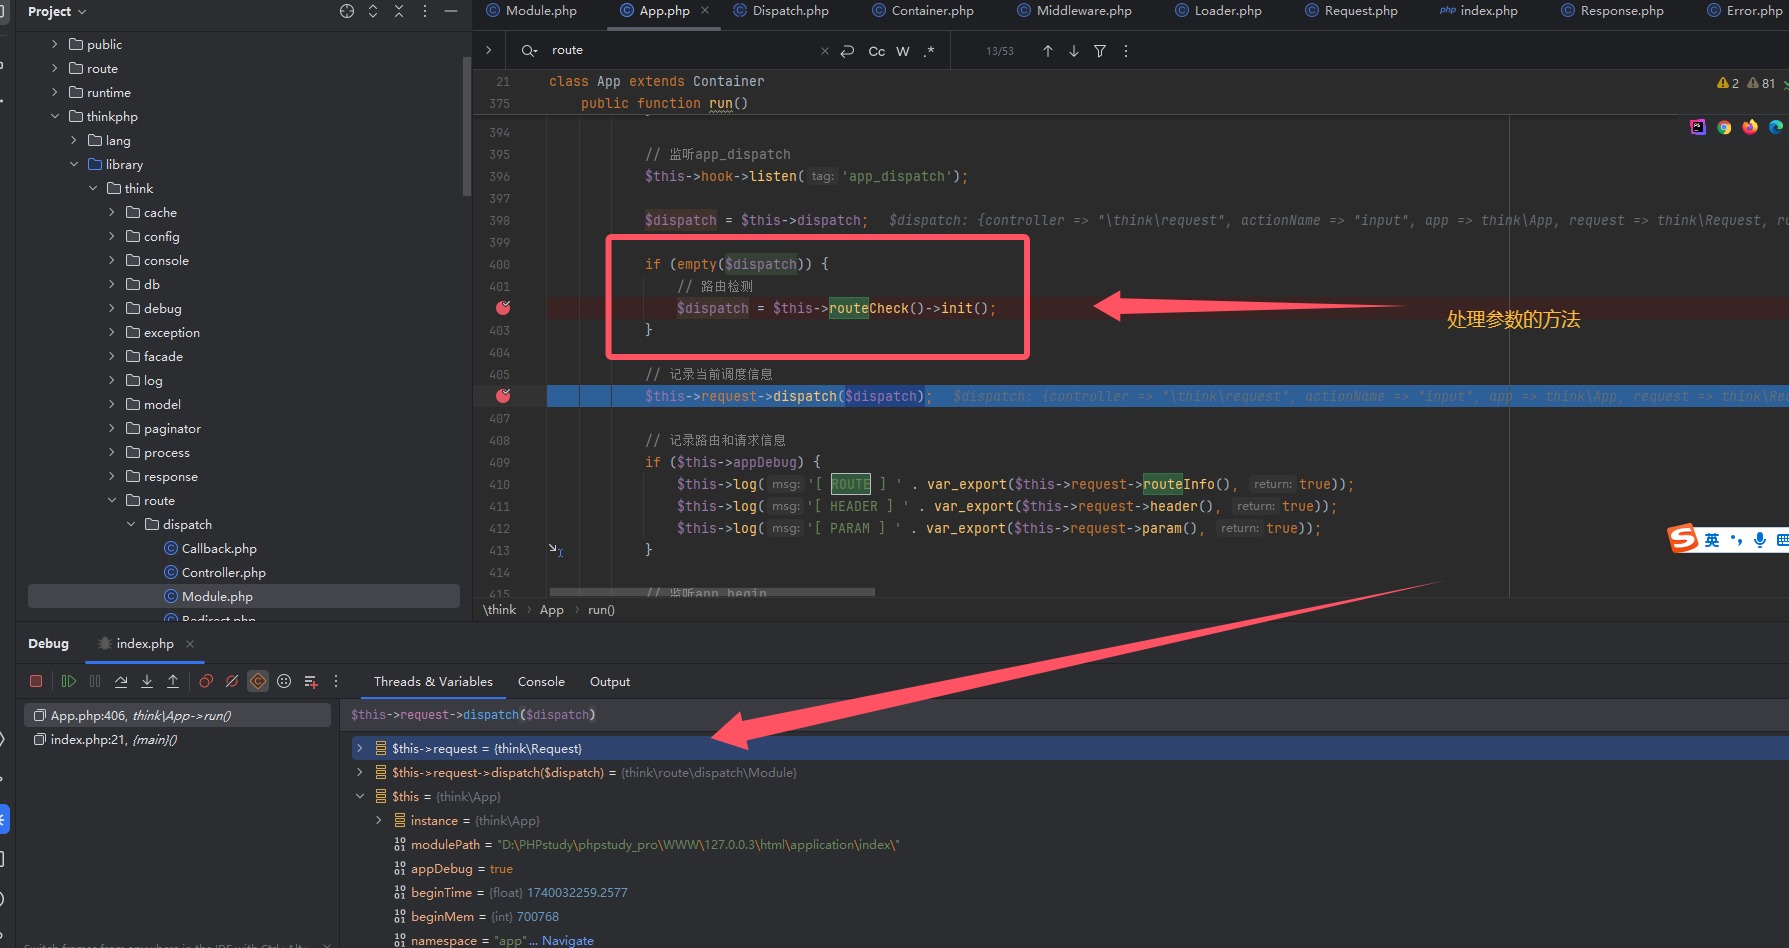The width and height of the screenshot is (1789, 948).
Task: Open Project panel options menu
Action: (x=425, y=11)
